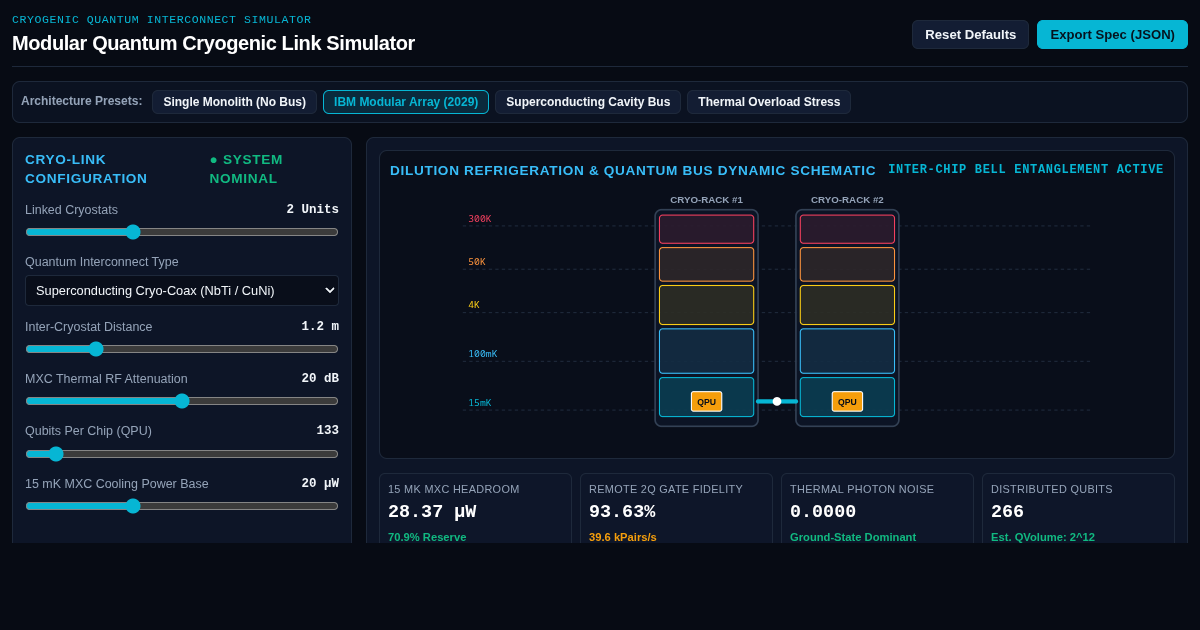This screenshot has height=630, width=1200.
Task: Click the Modular Quantum Cryogenic Link Simulator title
Action: (213, 43)
